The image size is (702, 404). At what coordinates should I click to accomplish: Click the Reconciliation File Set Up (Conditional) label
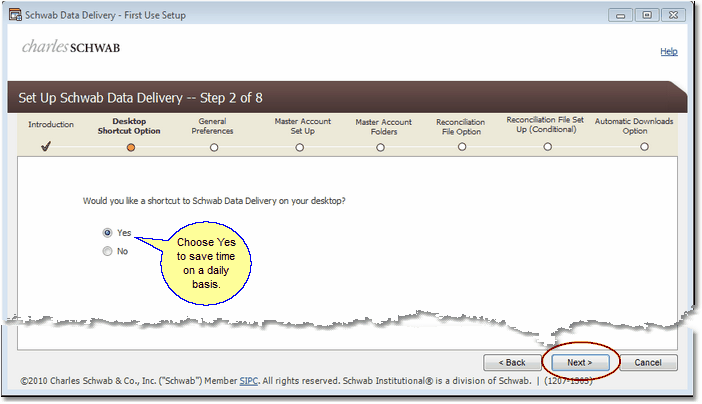pos(545,125)
